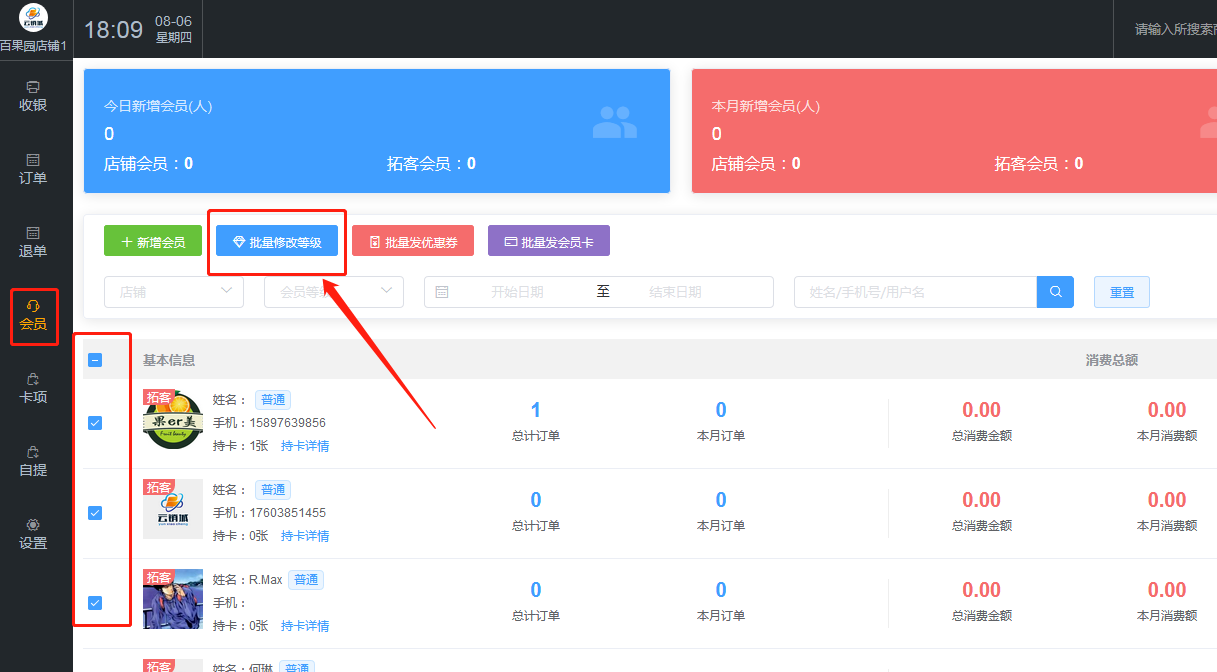
Task: Open the 订单 orders section
Action: [33, 169]
